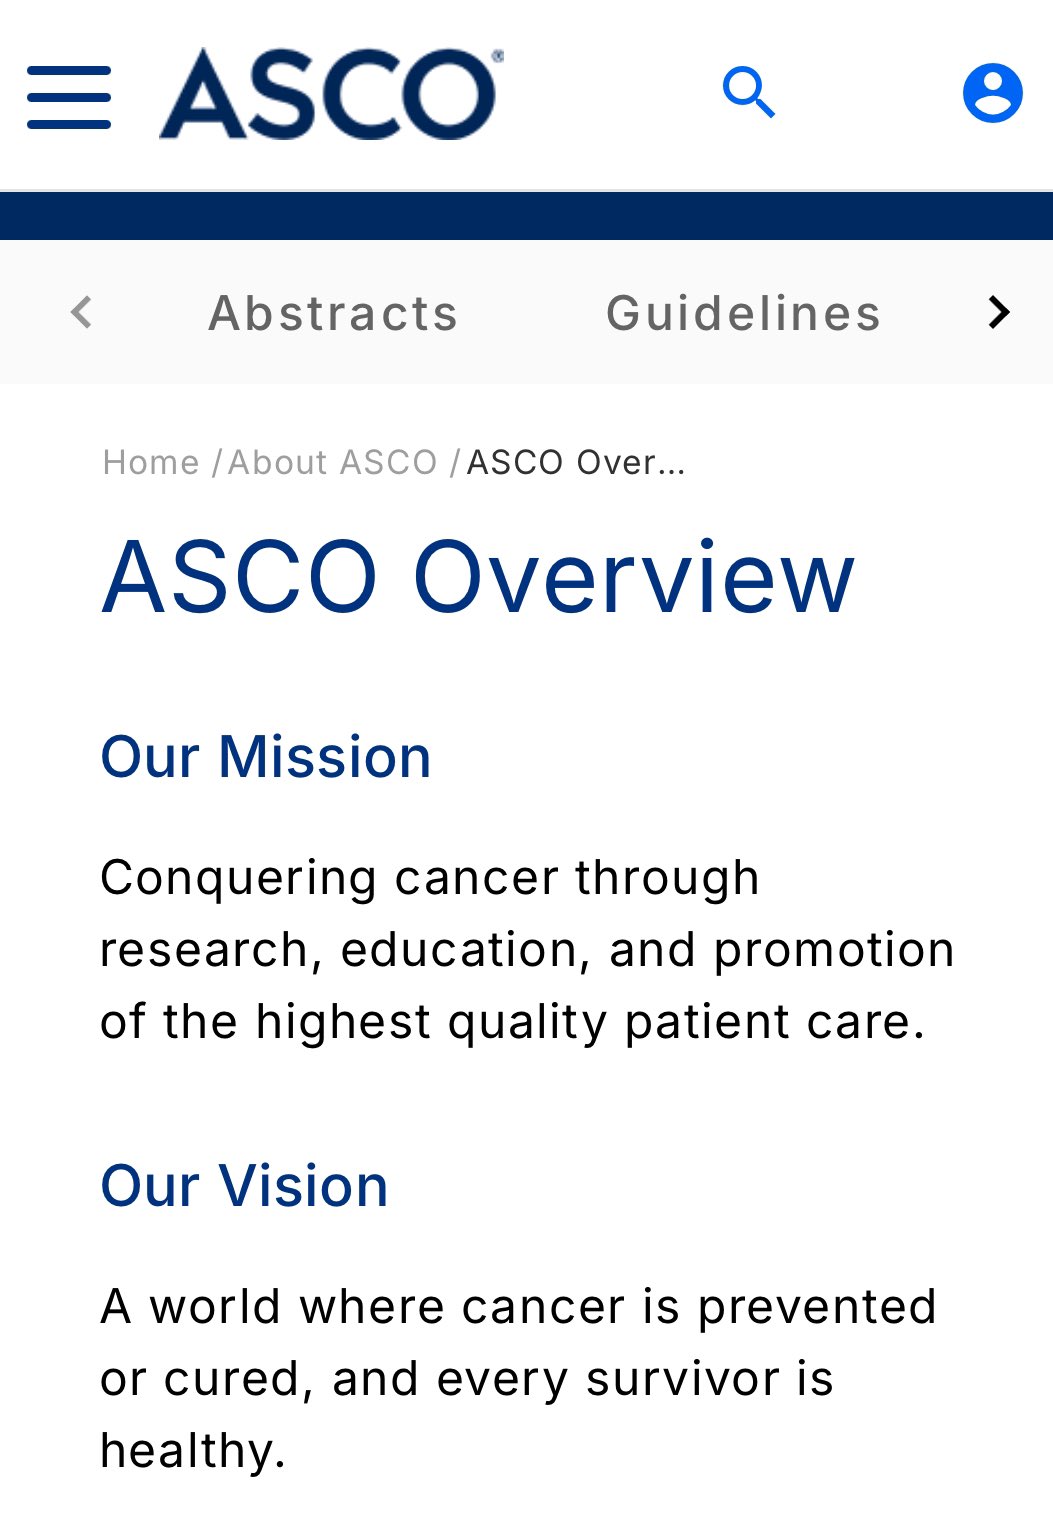Click the ASCO logo
Image resolution: width=1053 pixels, height=1528 pixels.
point(330,93)
